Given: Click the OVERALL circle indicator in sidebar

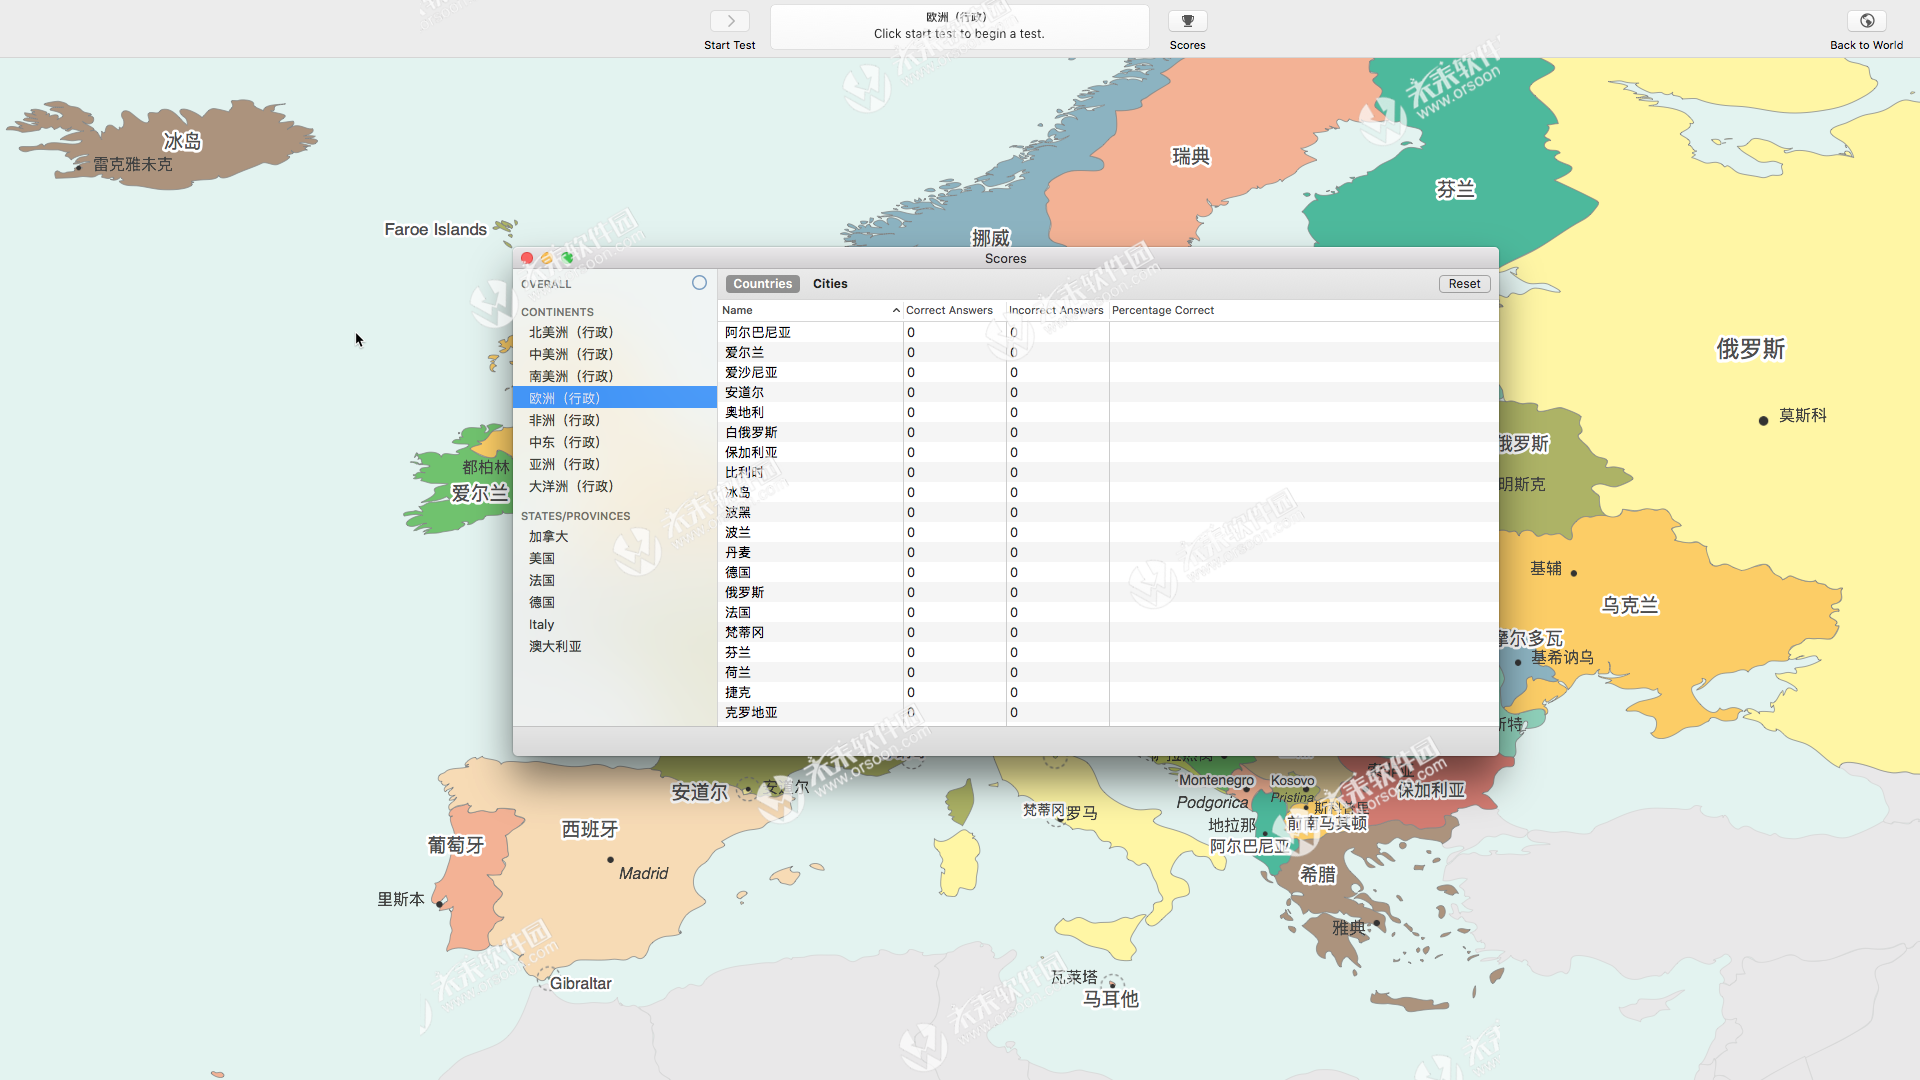Looking at the screenshot, I should pyautogui.click(x=699, y=283).
